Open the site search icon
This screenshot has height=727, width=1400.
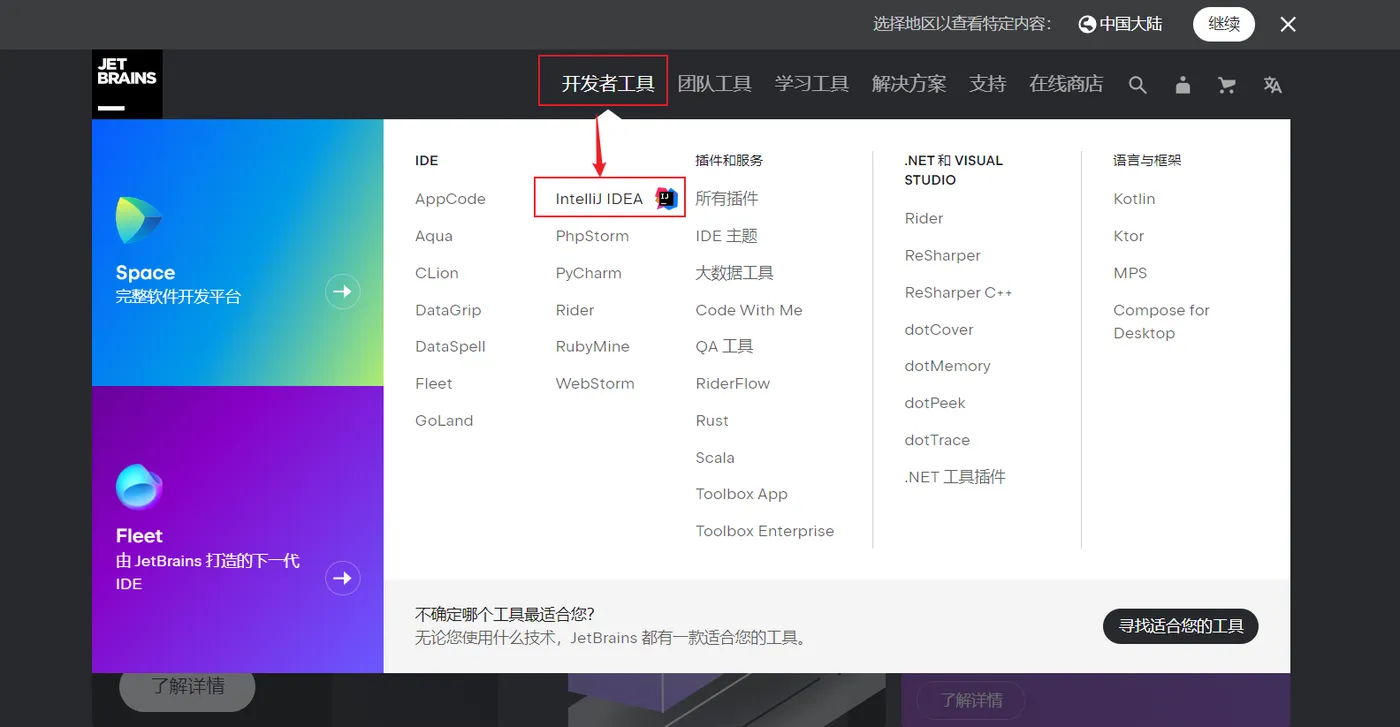click(1137, 85)
